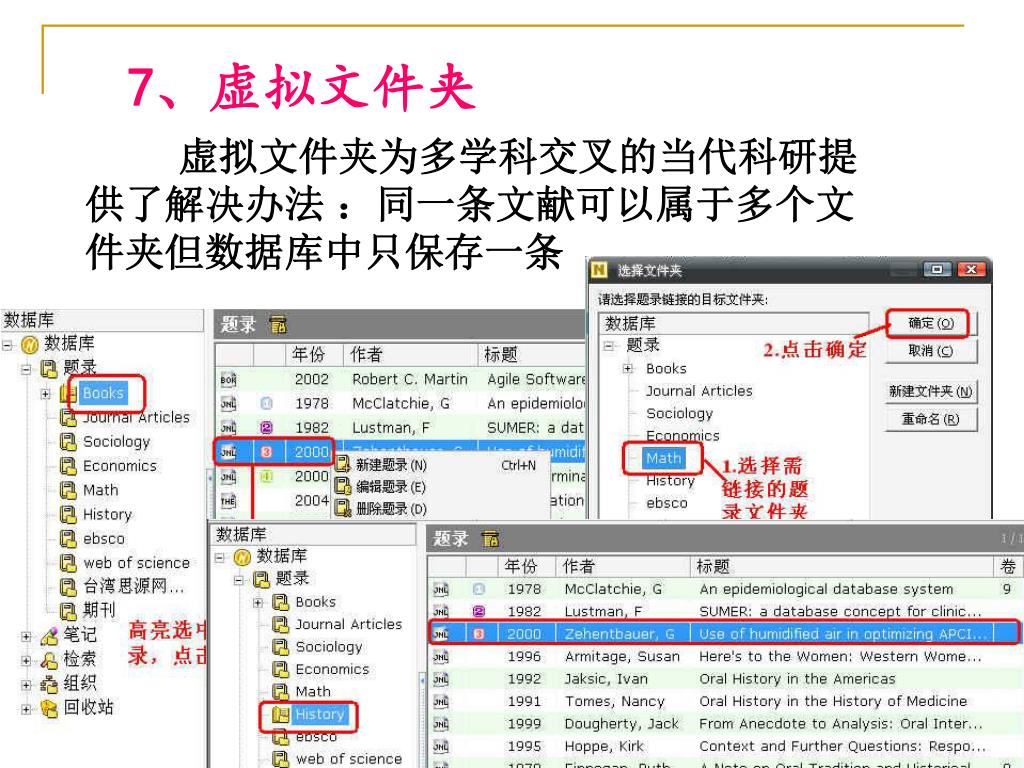This screenshot has height=768, width=1024.
Task: Select ebsco in 选择文件夹 dialog
Action: (x=667, y=504)
